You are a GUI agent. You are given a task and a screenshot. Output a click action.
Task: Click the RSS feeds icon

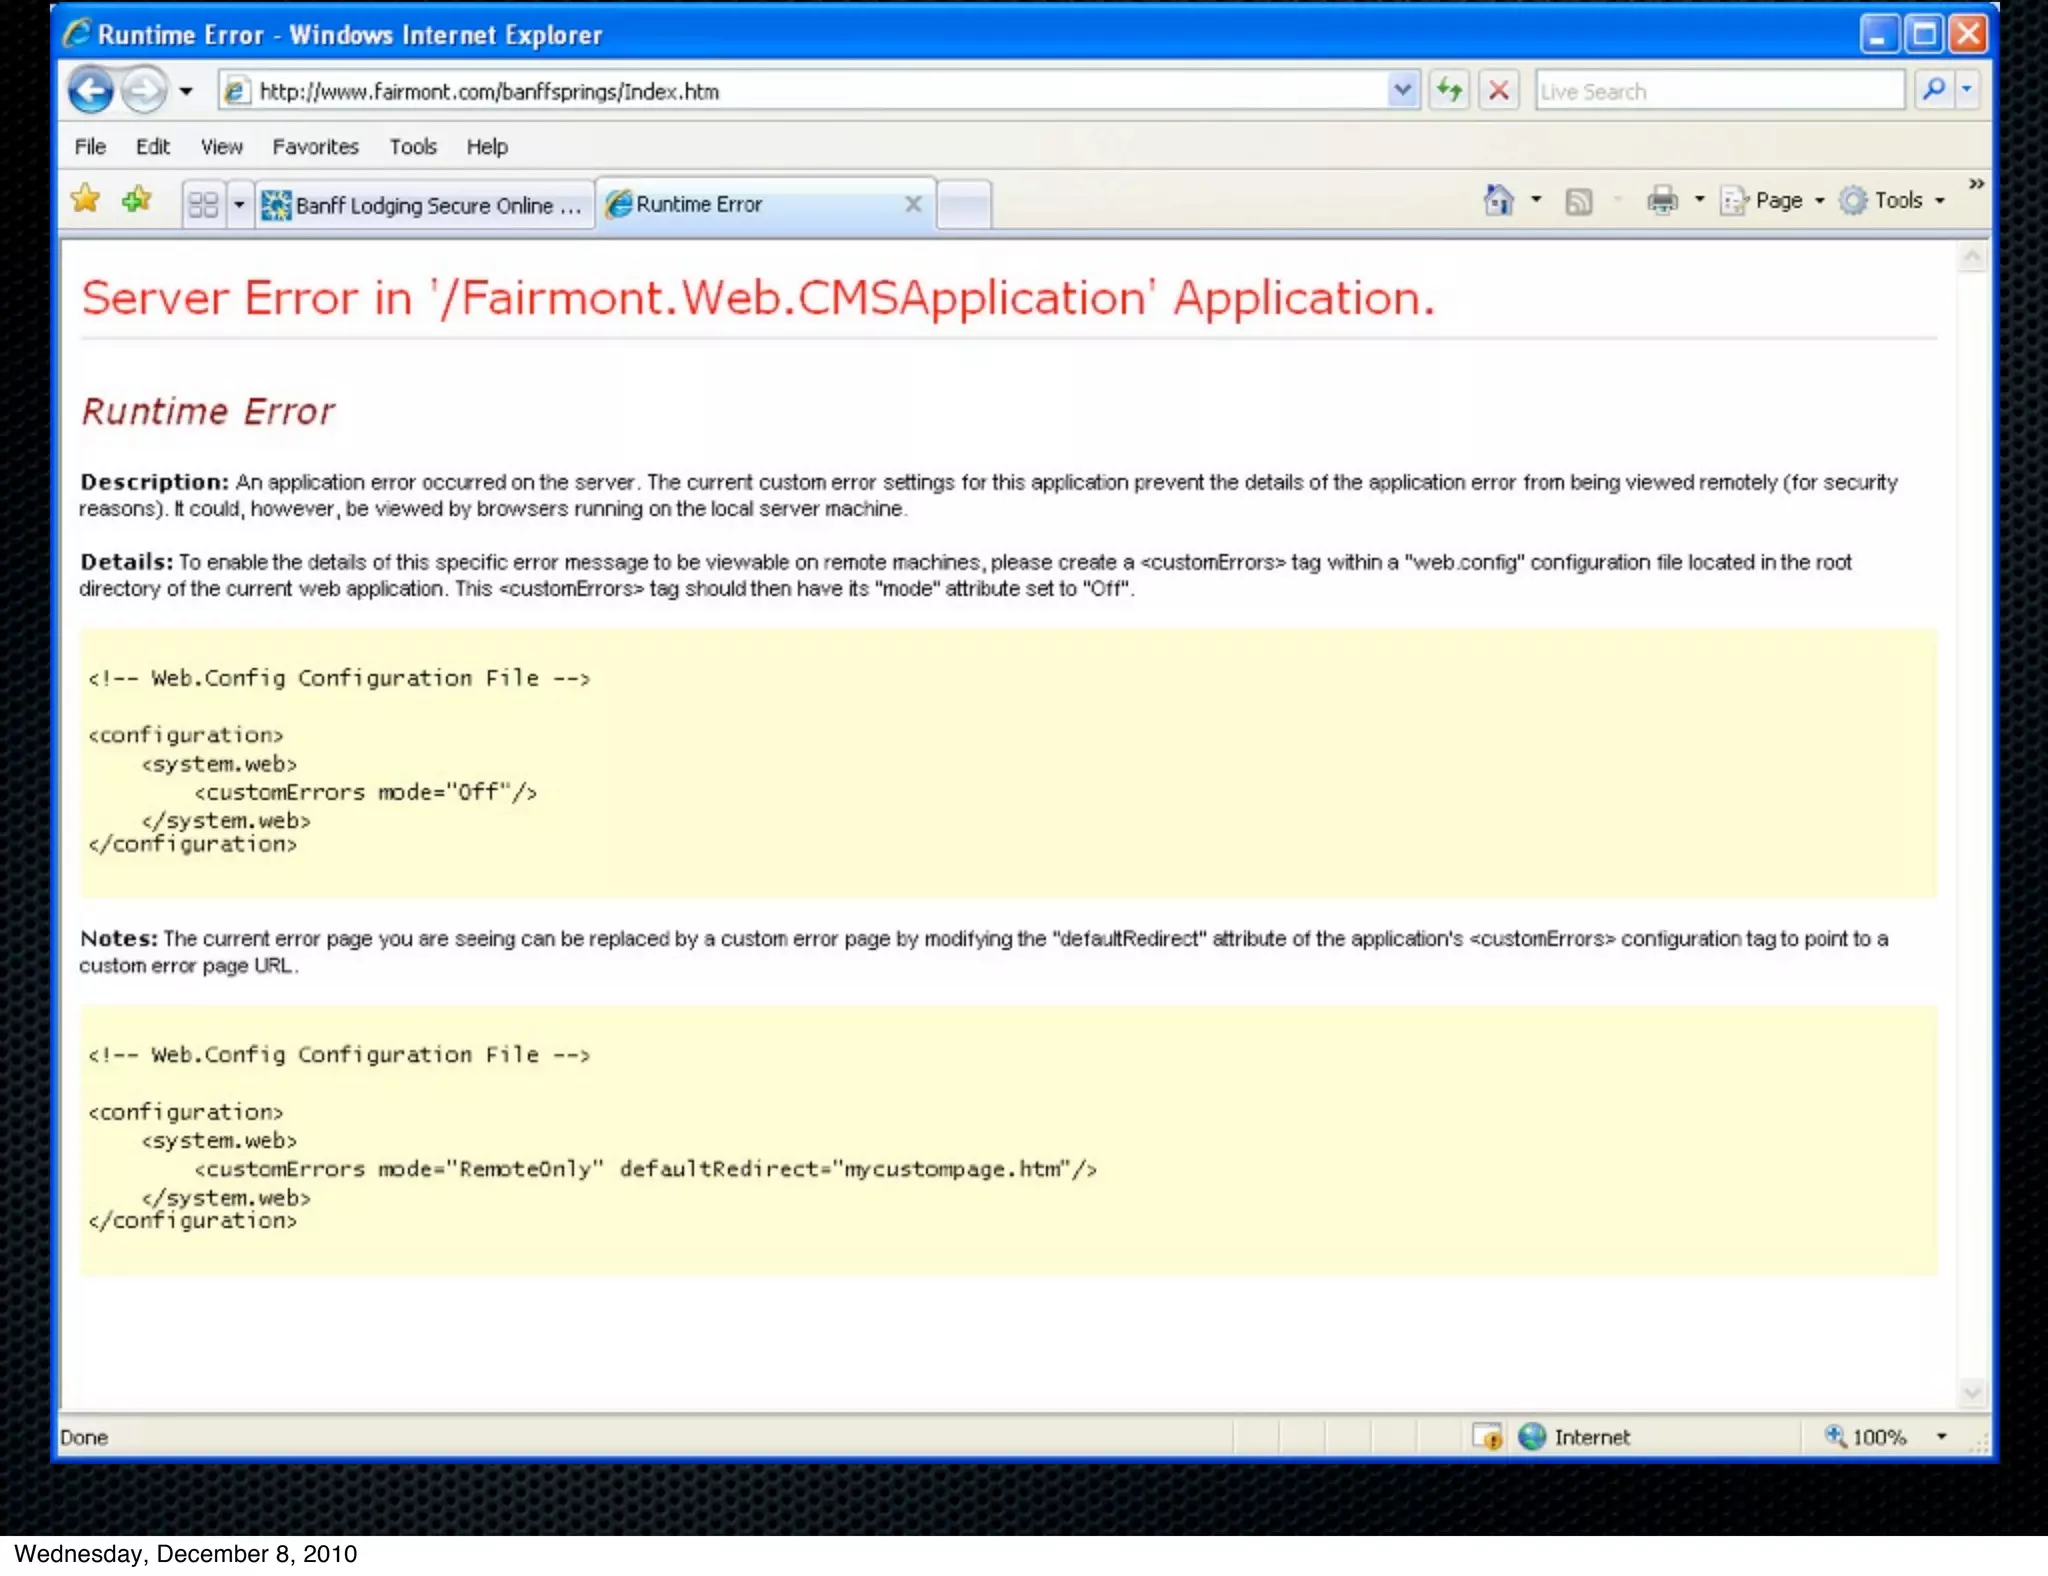tap(1578, 202)
